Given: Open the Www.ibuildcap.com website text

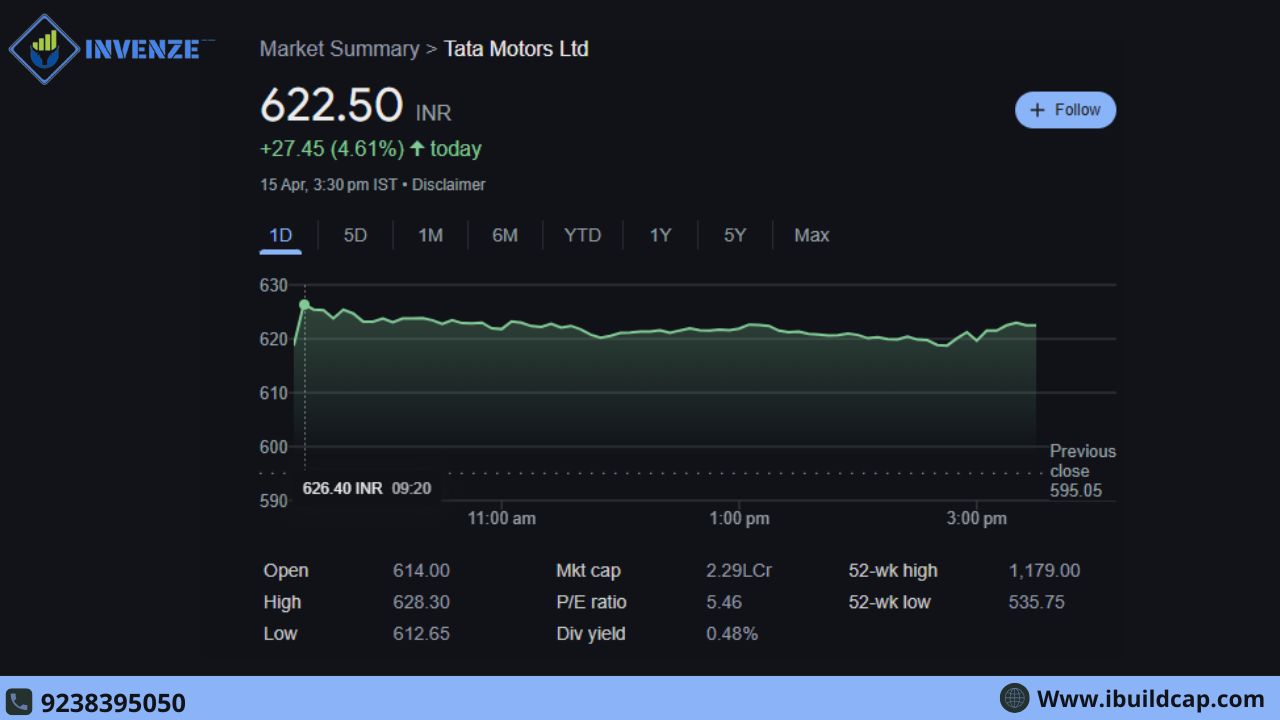Looking at the screenshot, I should [1151, 698].
